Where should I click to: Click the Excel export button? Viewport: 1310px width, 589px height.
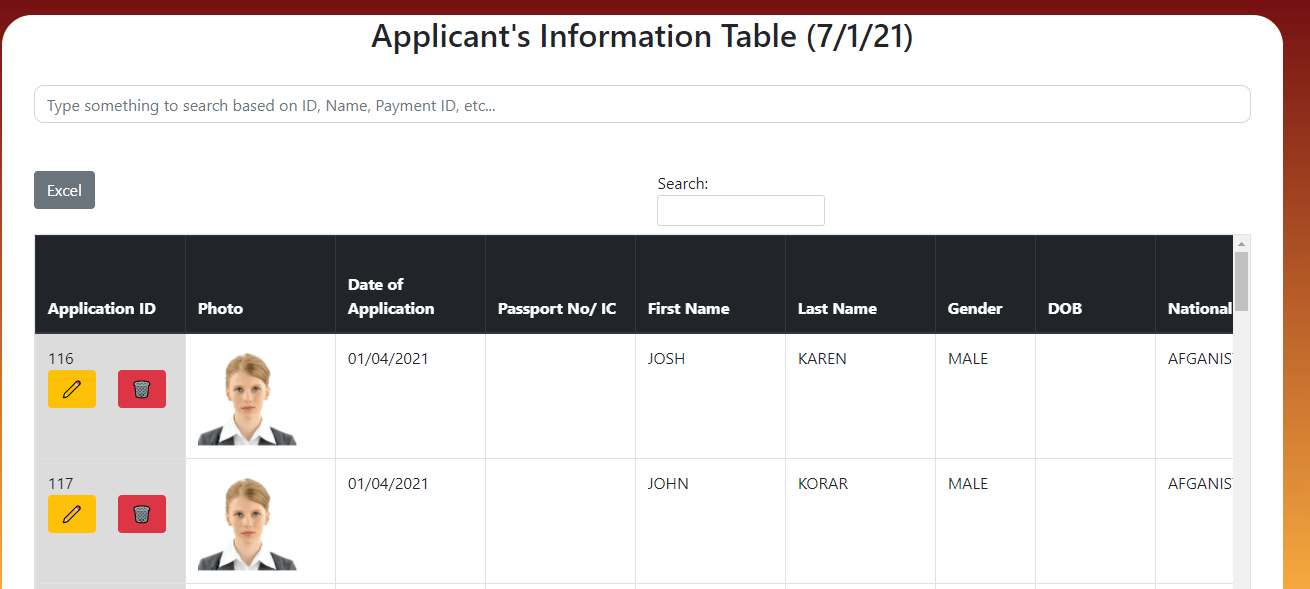64,190
